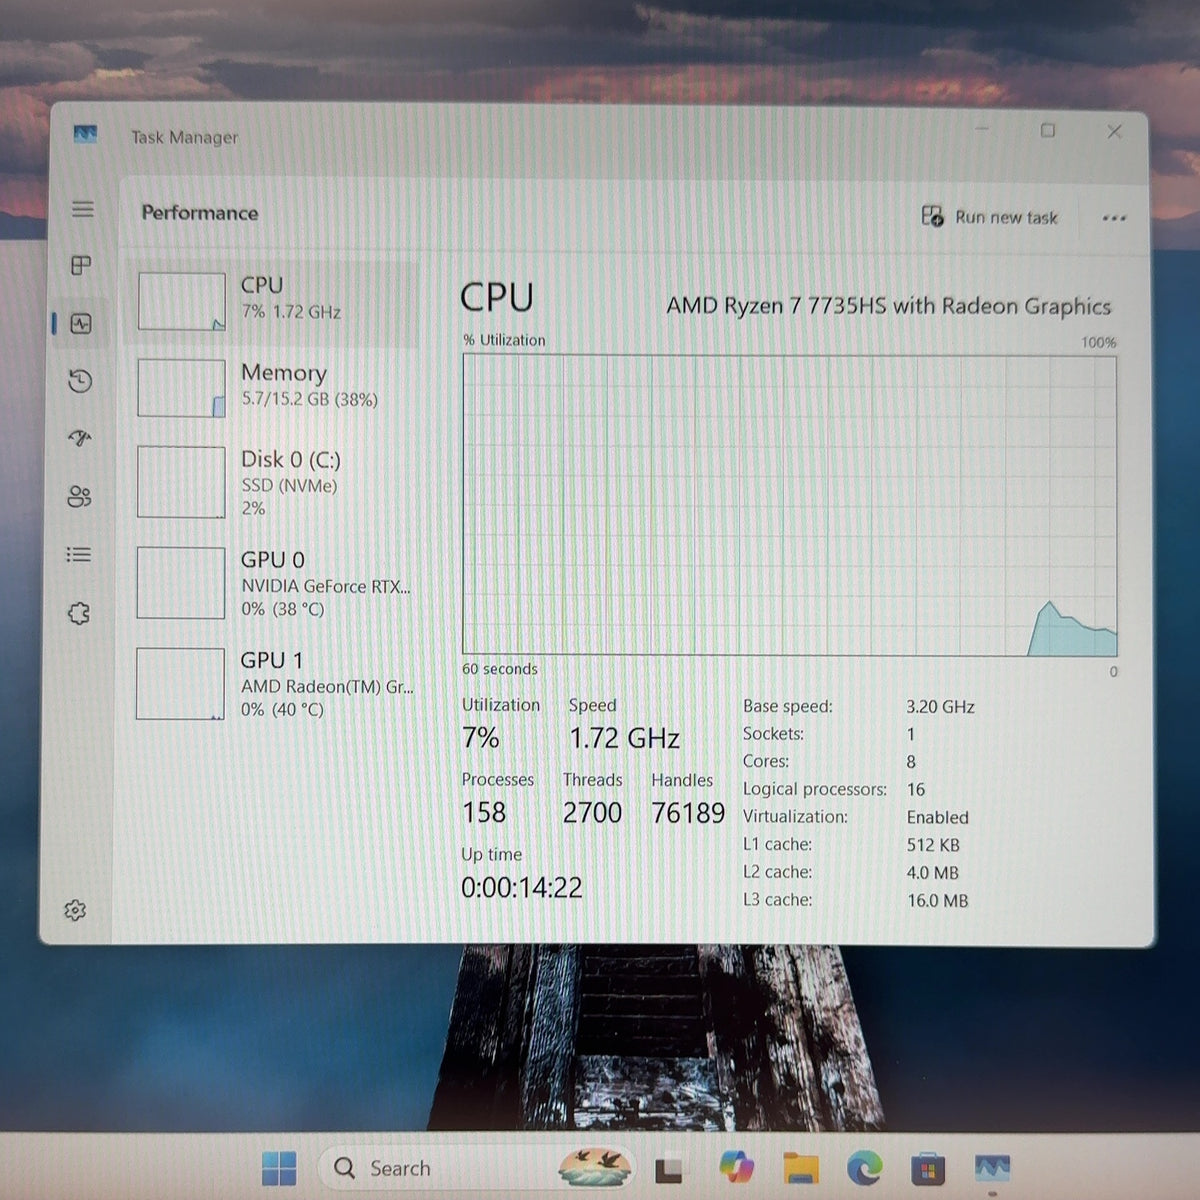
Task: Select GPU 1 AMD Radeon entry
Action: tap(272, 684)
